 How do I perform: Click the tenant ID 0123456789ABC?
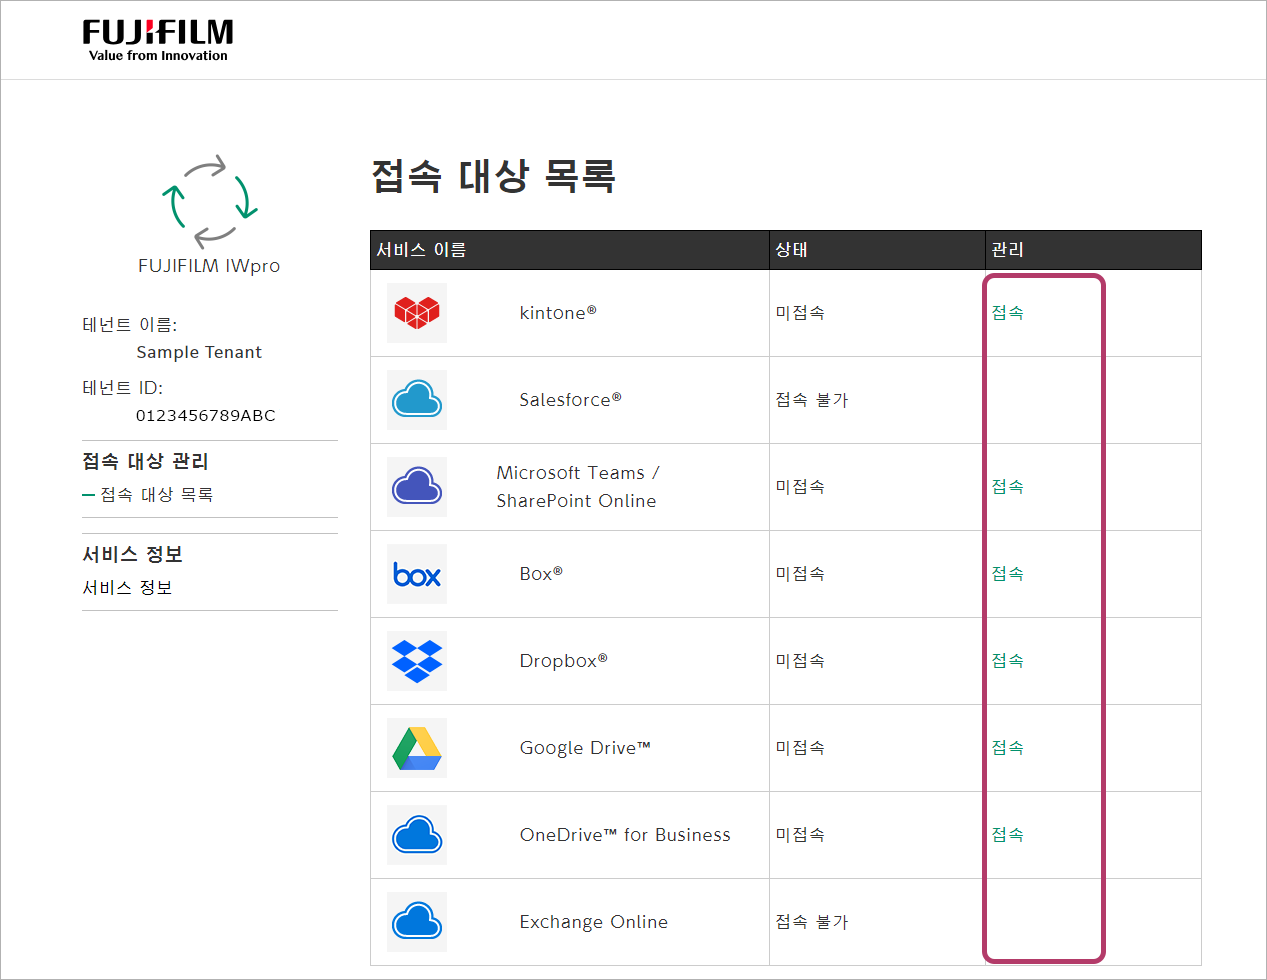(x=205, y=415)
